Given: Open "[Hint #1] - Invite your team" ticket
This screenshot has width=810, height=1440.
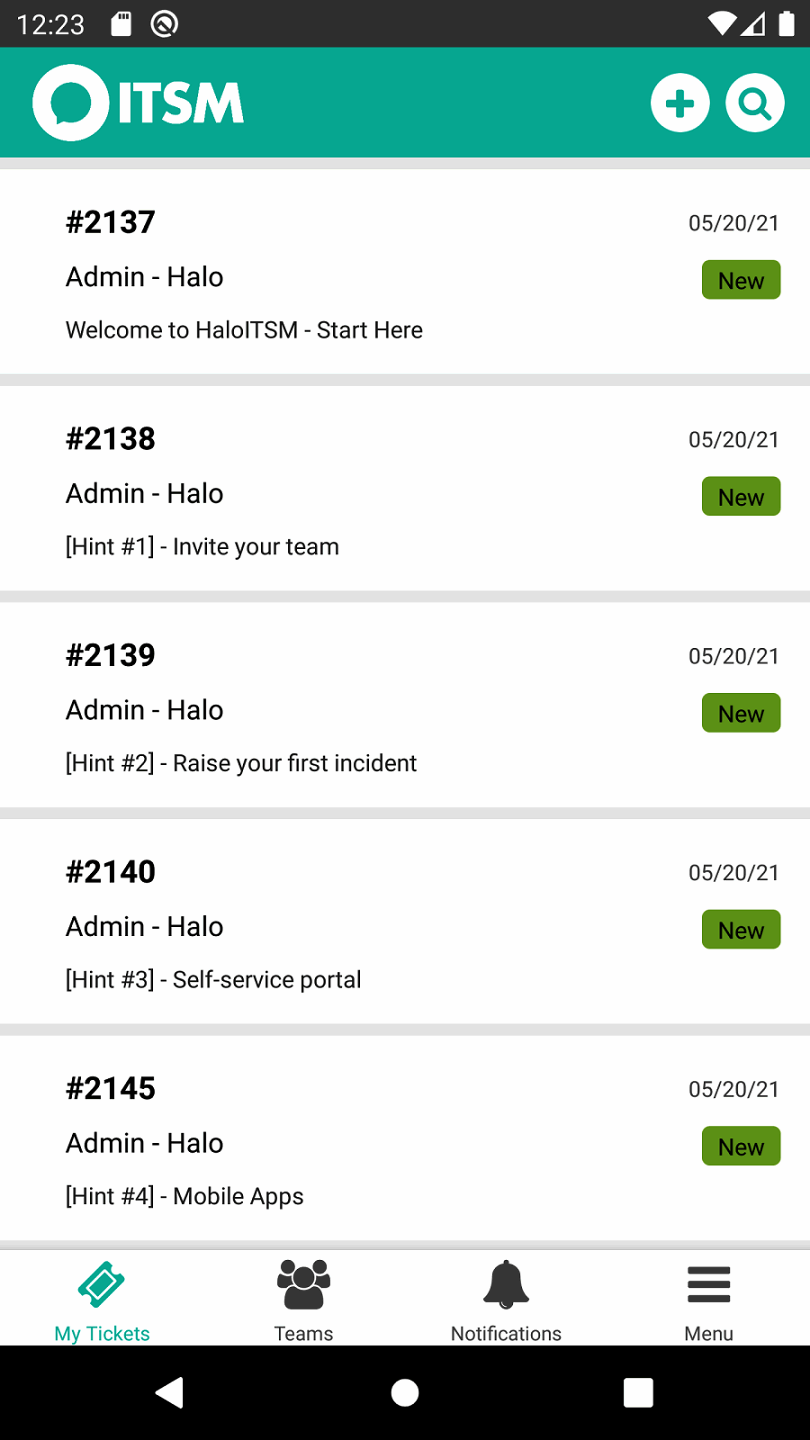Looking at the screenshot, I should [202, 546].
